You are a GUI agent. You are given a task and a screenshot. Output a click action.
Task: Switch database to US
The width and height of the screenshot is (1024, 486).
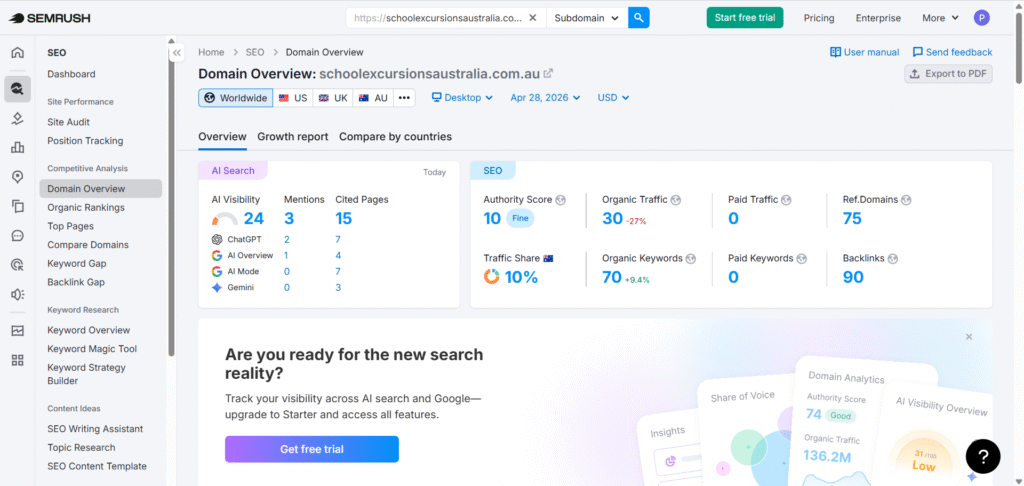(293, 98)
